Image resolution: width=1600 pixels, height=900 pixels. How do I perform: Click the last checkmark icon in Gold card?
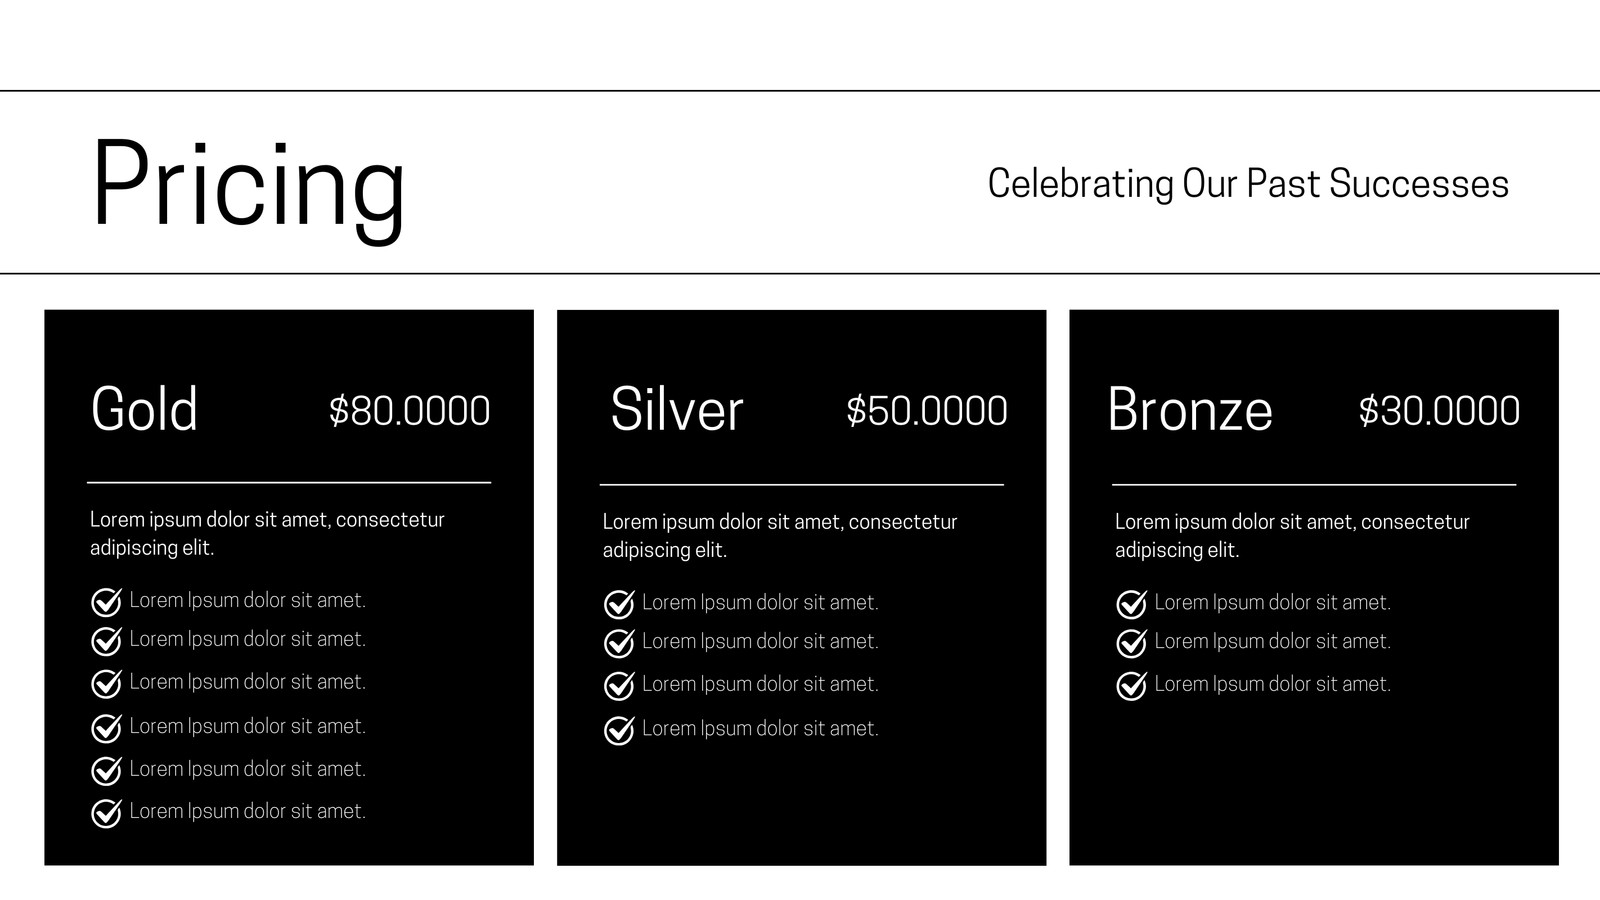(x=106, y=812)
